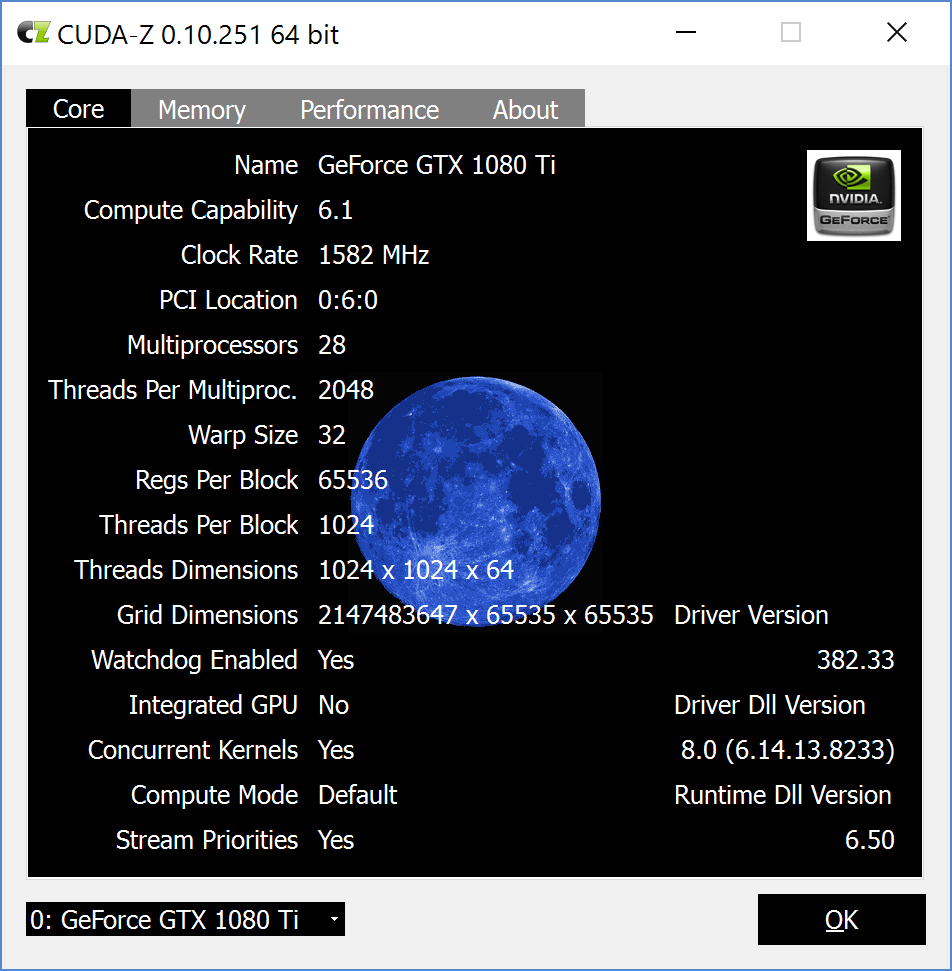This screenshot has width=952, height=971.
Task: Click the window title CUDA-Z 0.10.251 64 bit
Action: 198,35
